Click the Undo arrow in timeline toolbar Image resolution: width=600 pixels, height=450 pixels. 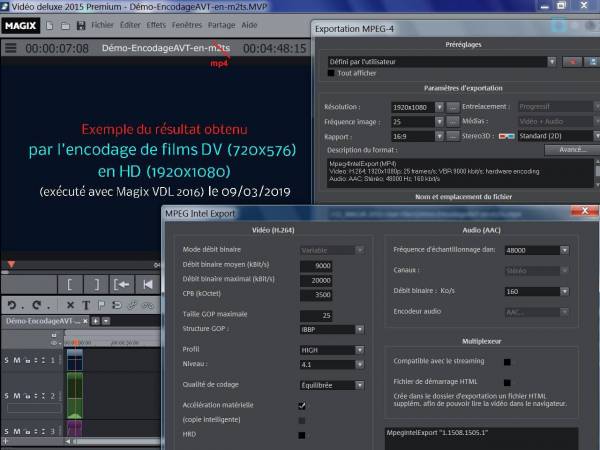[x=12, y=305]
